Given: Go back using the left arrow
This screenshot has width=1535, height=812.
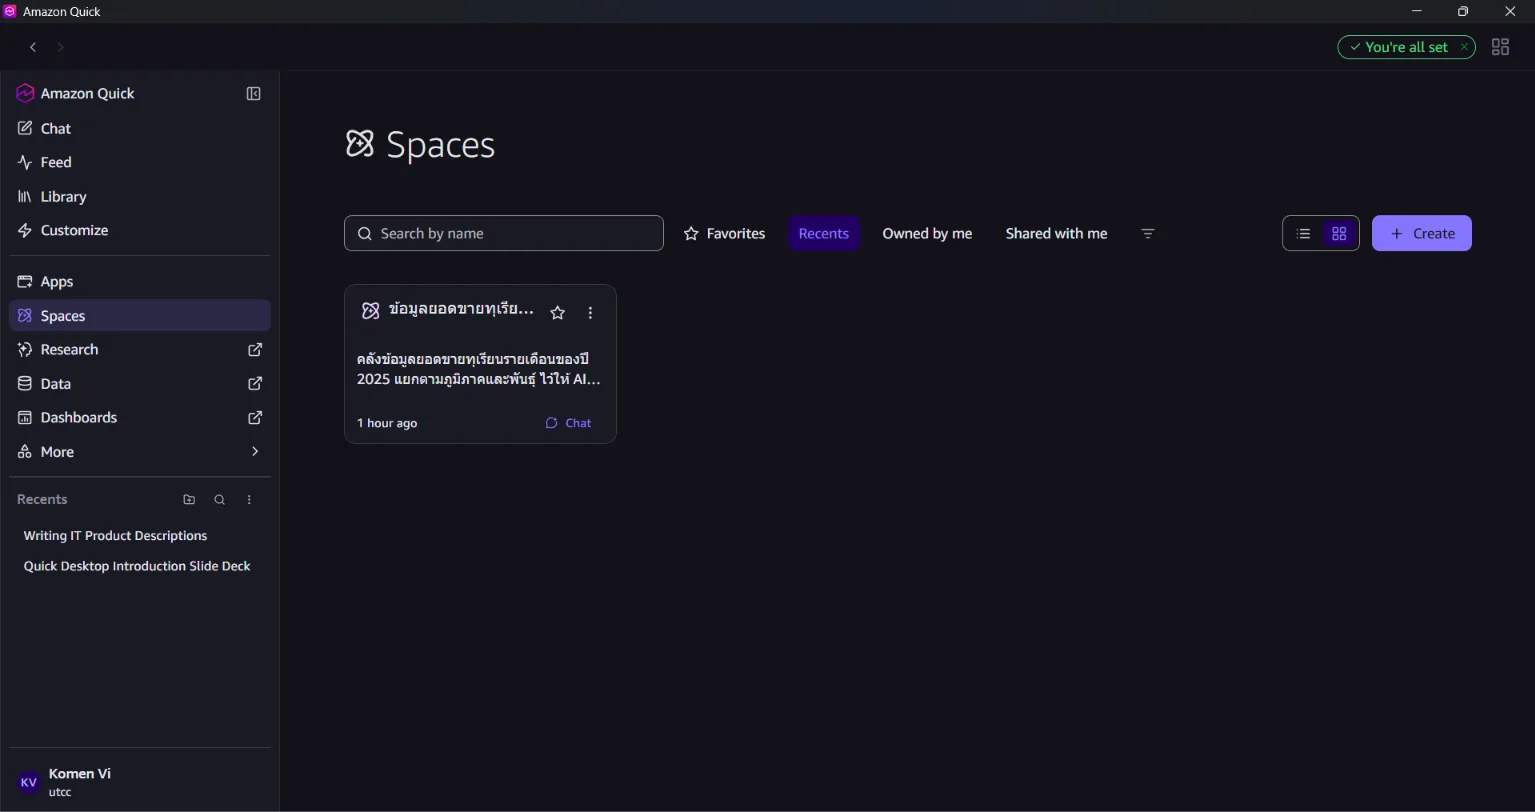Looking at the screenshot, I should [x=33, y=47].
